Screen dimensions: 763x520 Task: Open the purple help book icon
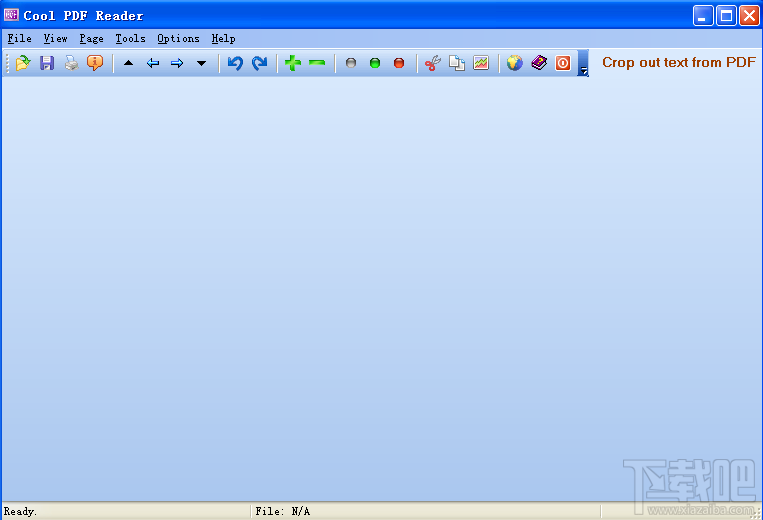(539, 63)
